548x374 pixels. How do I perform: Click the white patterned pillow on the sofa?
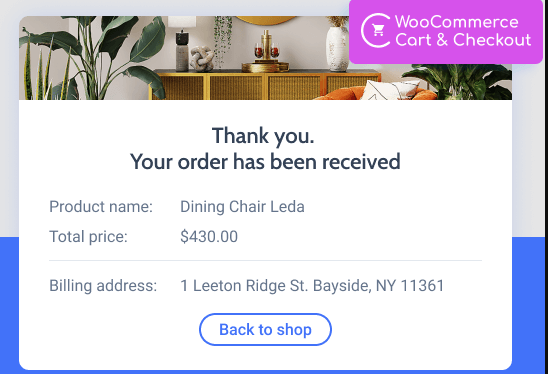[x=388, y=90]
